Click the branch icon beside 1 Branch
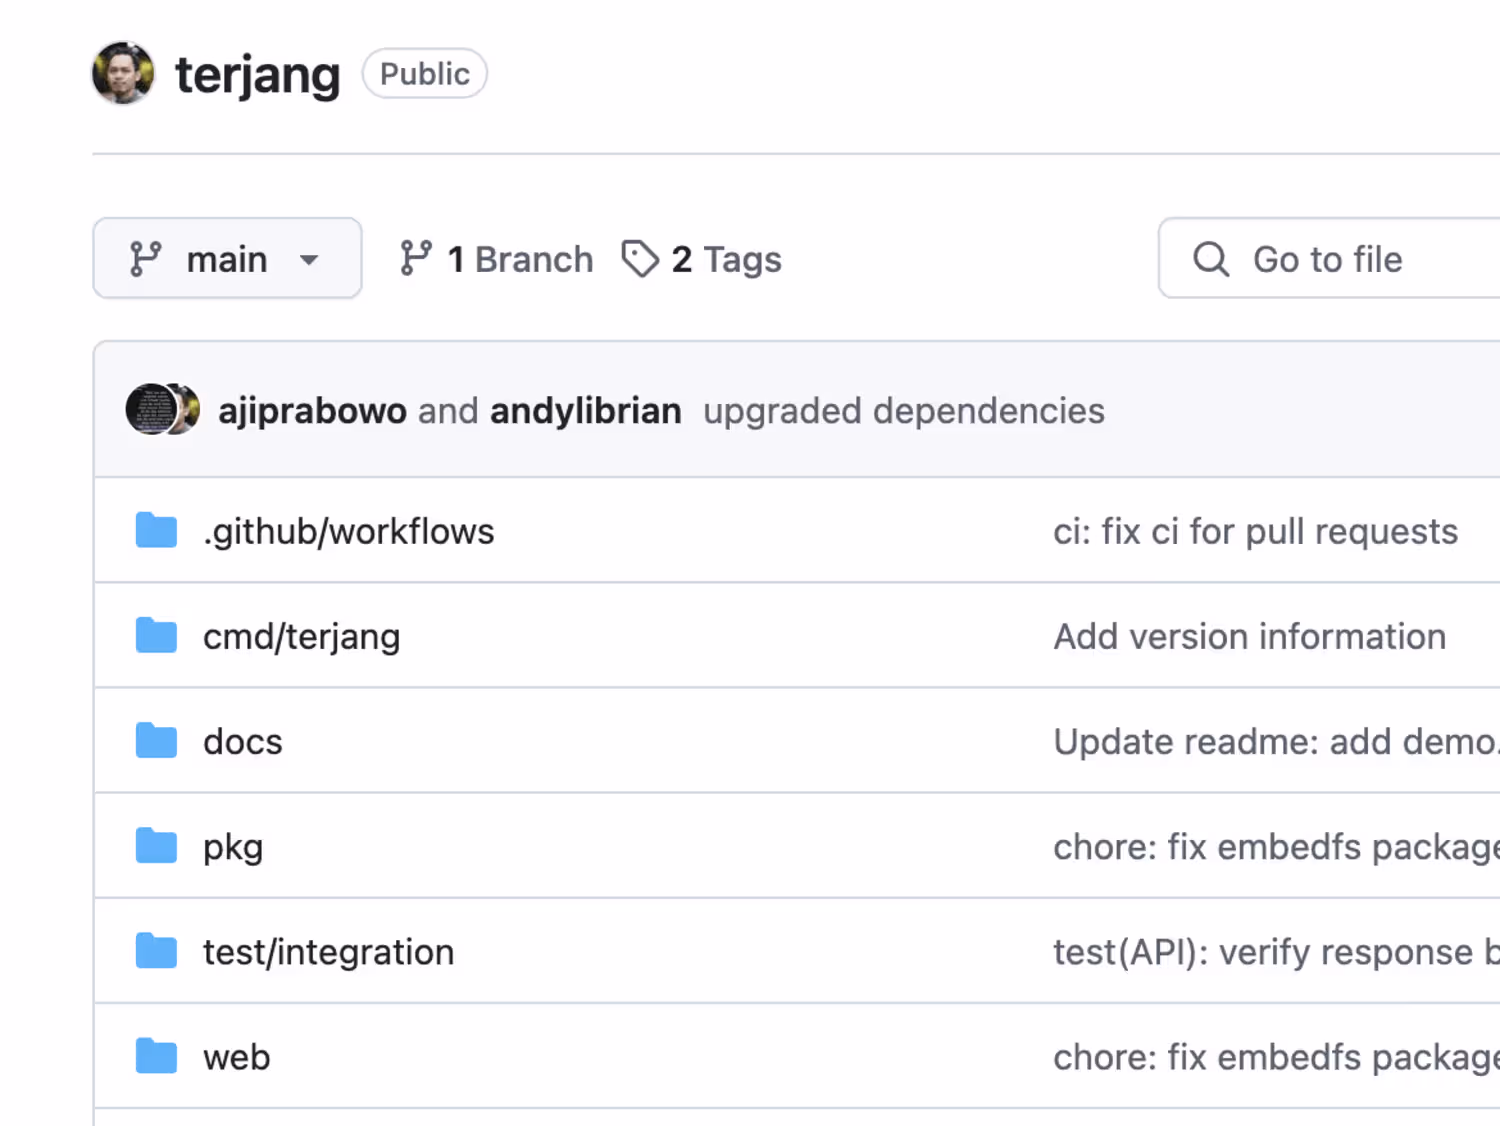The height and width of the screenshot is (1126, 1500). (416, 259)
